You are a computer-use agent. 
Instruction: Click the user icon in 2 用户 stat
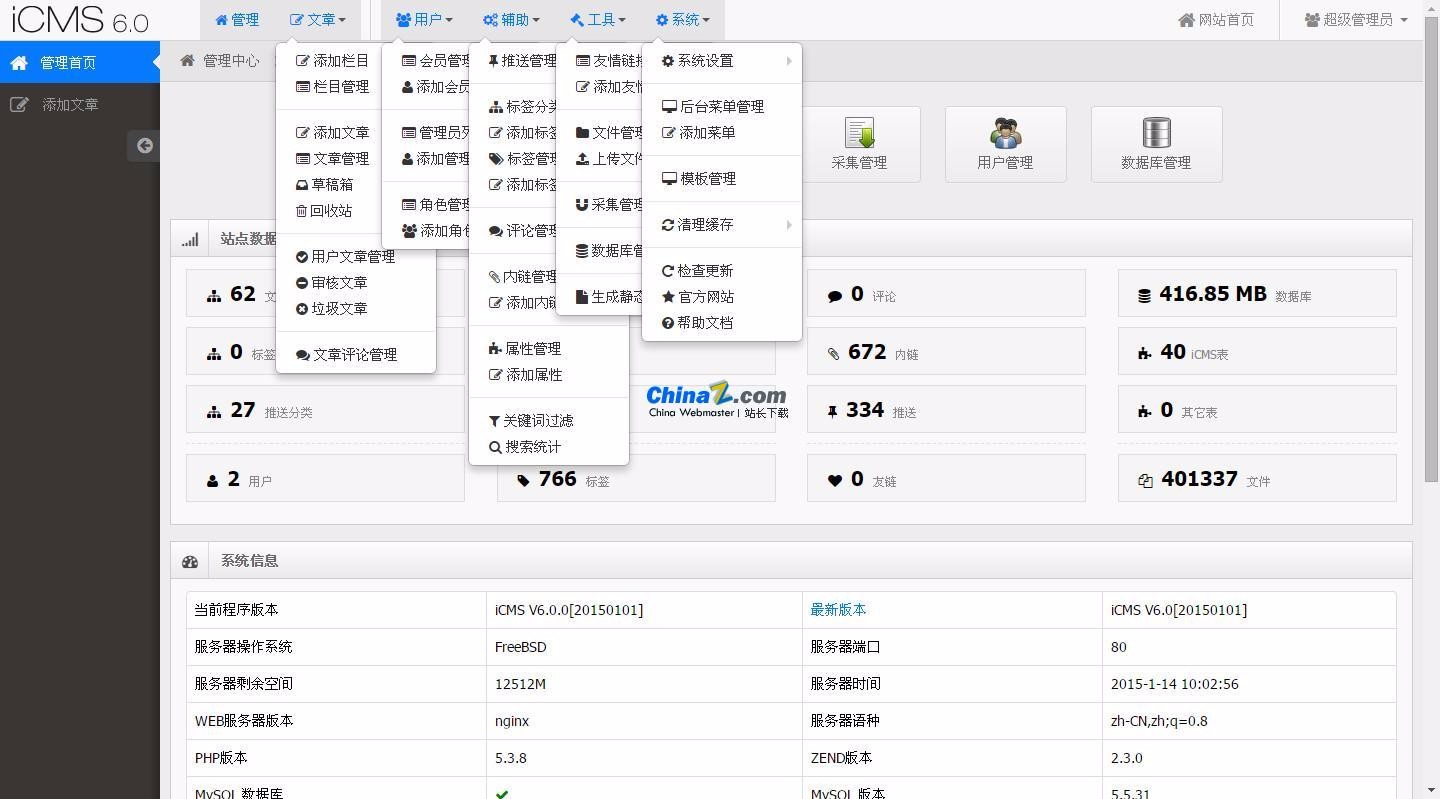(x=212, y=481)
